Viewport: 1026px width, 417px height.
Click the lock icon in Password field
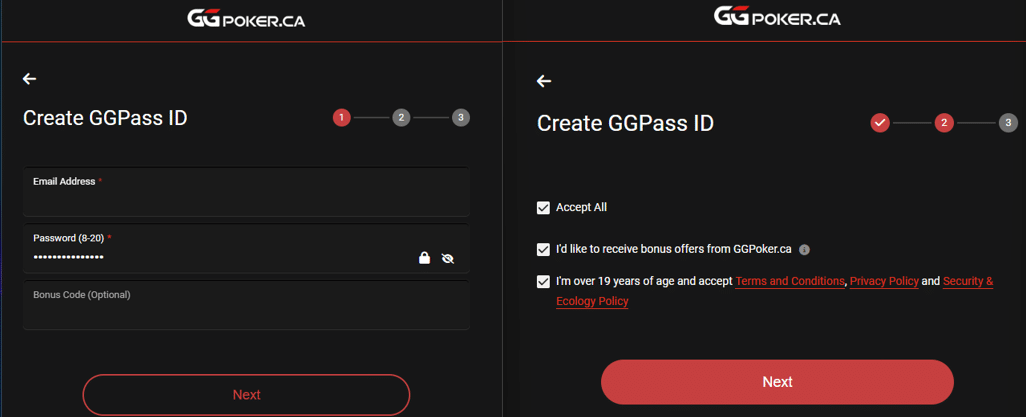click(425, 258)
